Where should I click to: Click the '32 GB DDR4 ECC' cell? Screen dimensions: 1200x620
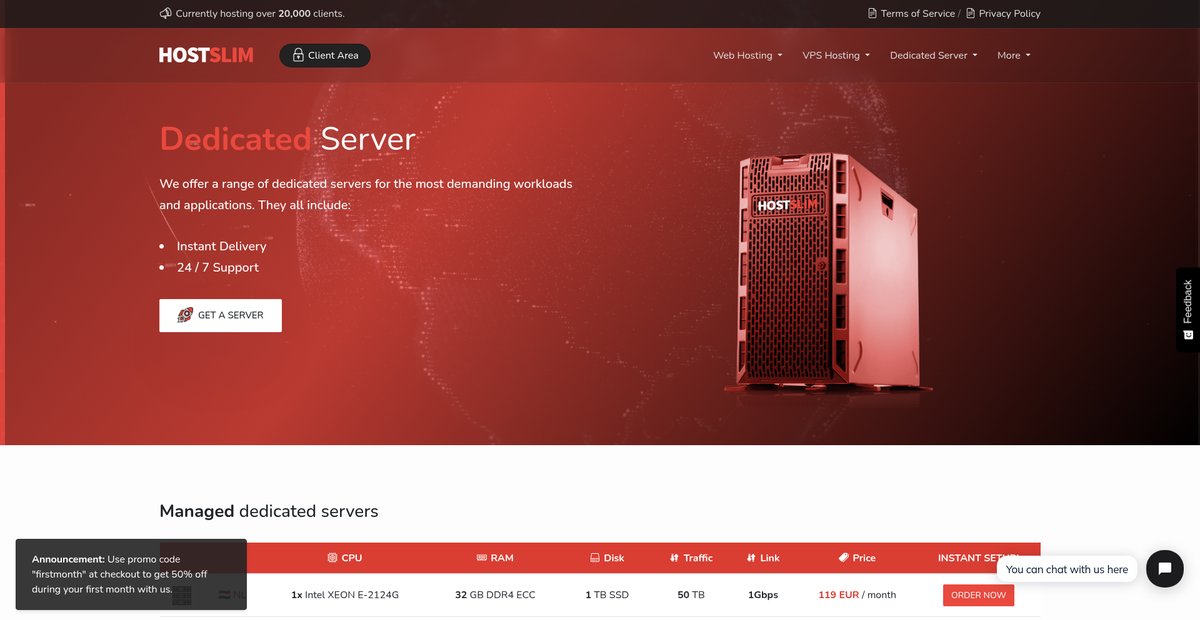click(x=495, y=595)
